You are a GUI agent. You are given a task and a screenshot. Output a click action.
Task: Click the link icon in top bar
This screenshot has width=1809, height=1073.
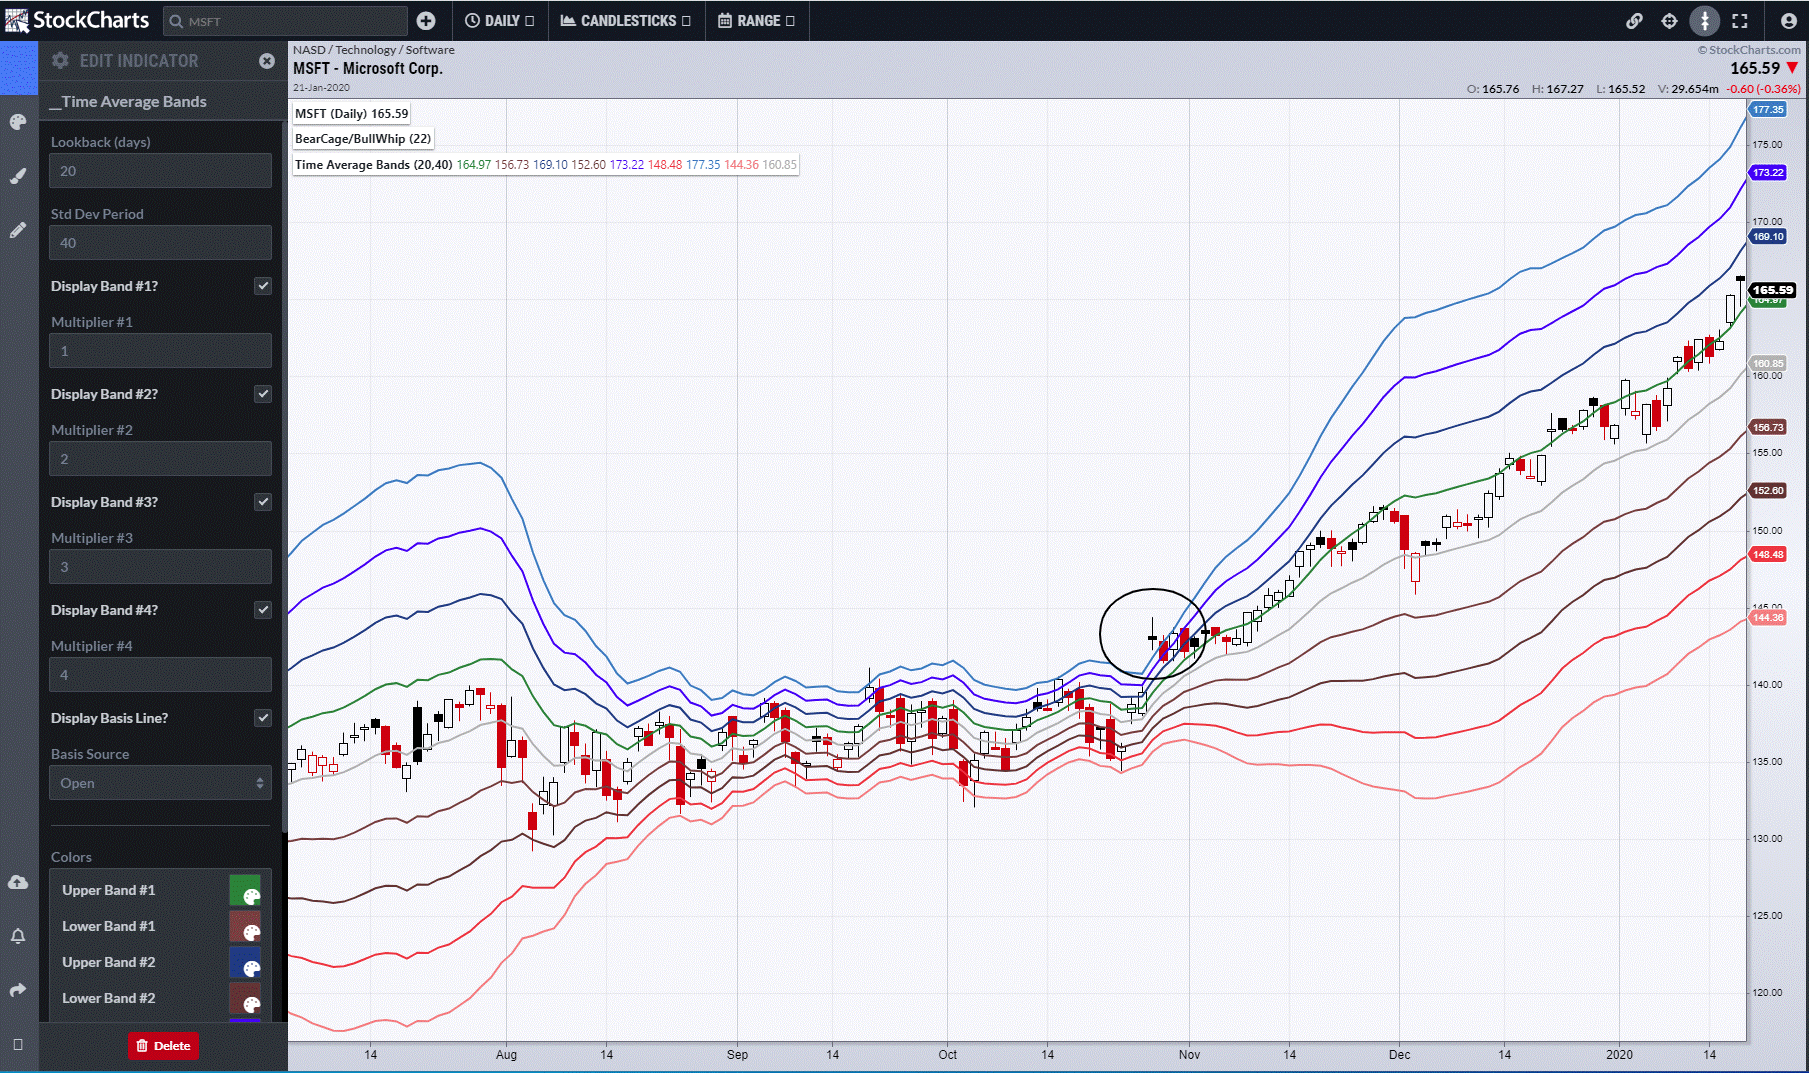pos(1634,21)
